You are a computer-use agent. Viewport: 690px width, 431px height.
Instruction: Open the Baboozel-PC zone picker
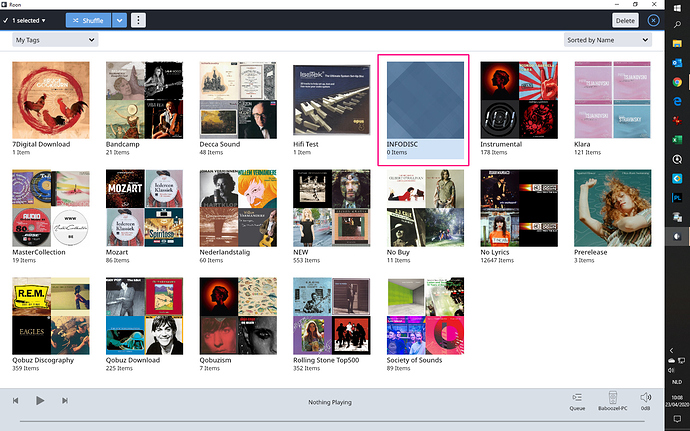(x=613, y=401)
